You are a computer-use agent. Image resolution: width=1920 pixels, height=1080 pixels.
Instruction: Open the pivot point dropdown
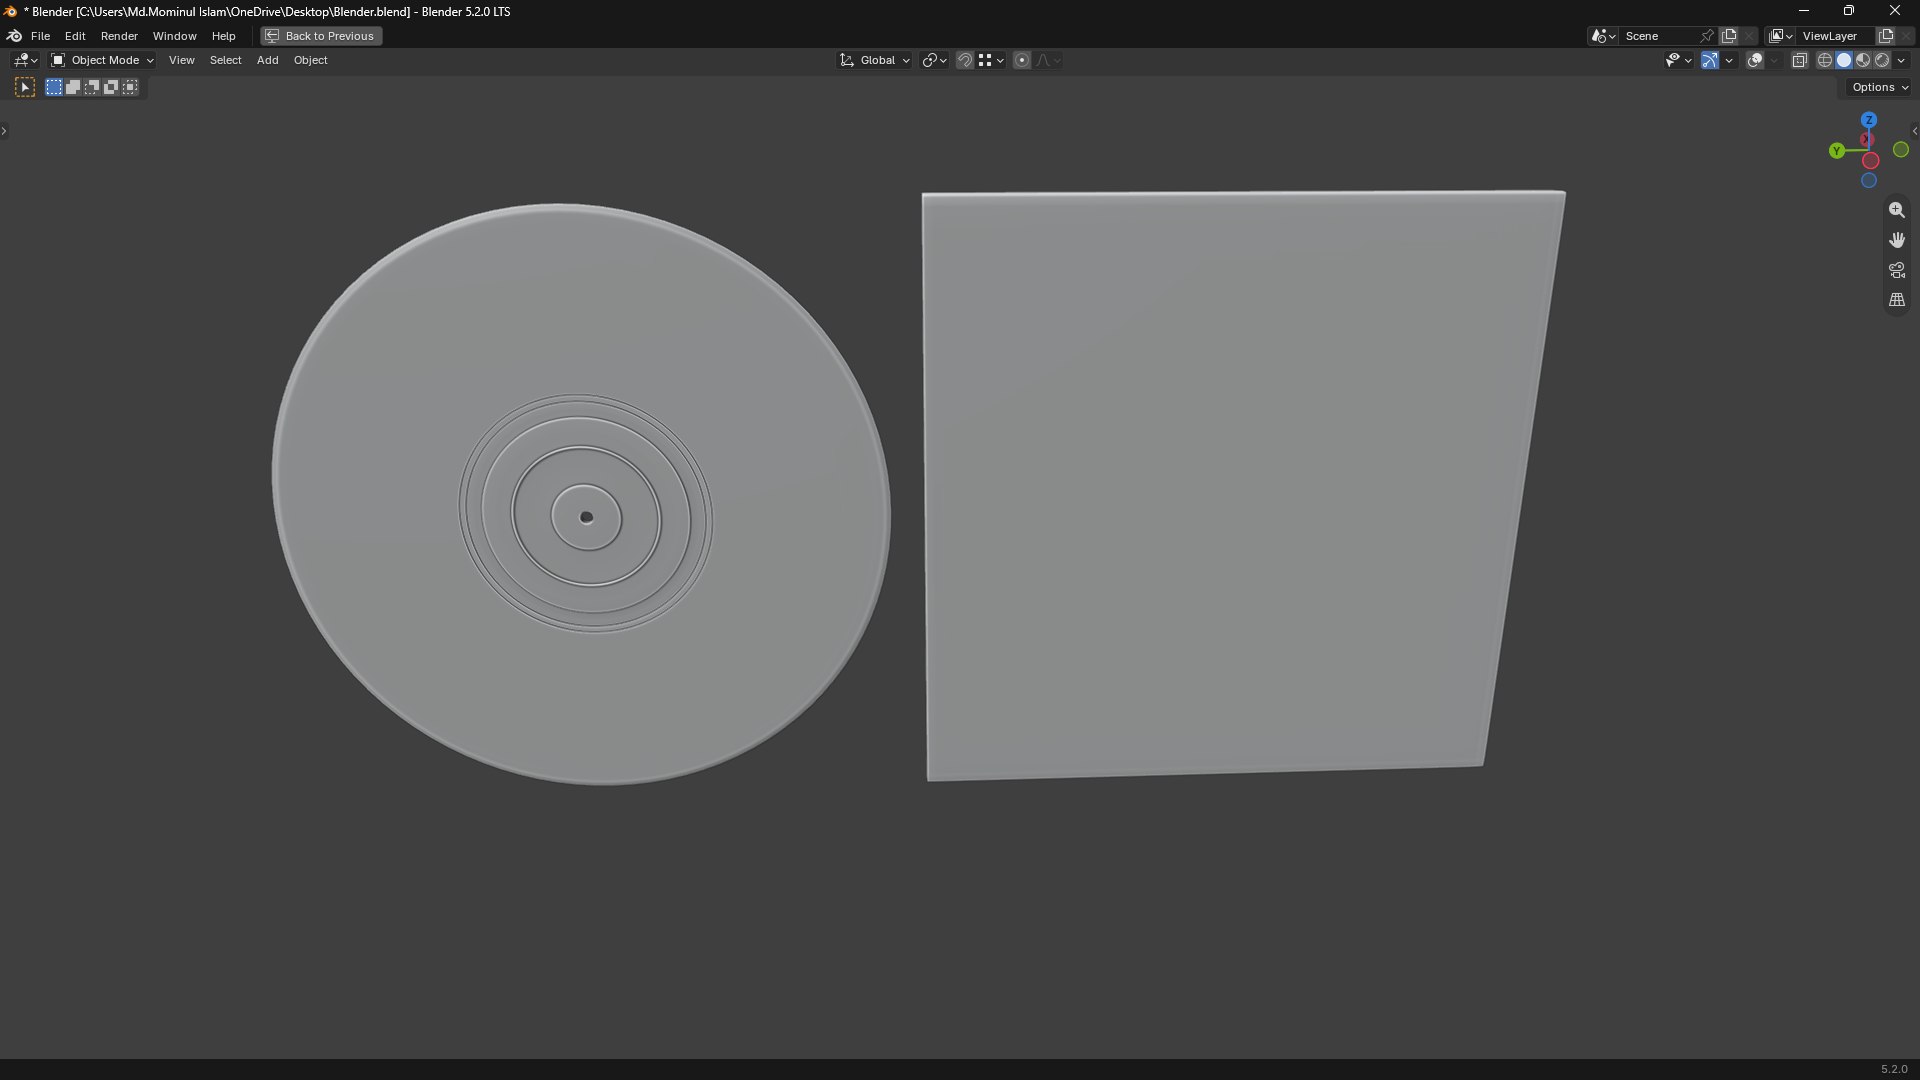point(934,60)
